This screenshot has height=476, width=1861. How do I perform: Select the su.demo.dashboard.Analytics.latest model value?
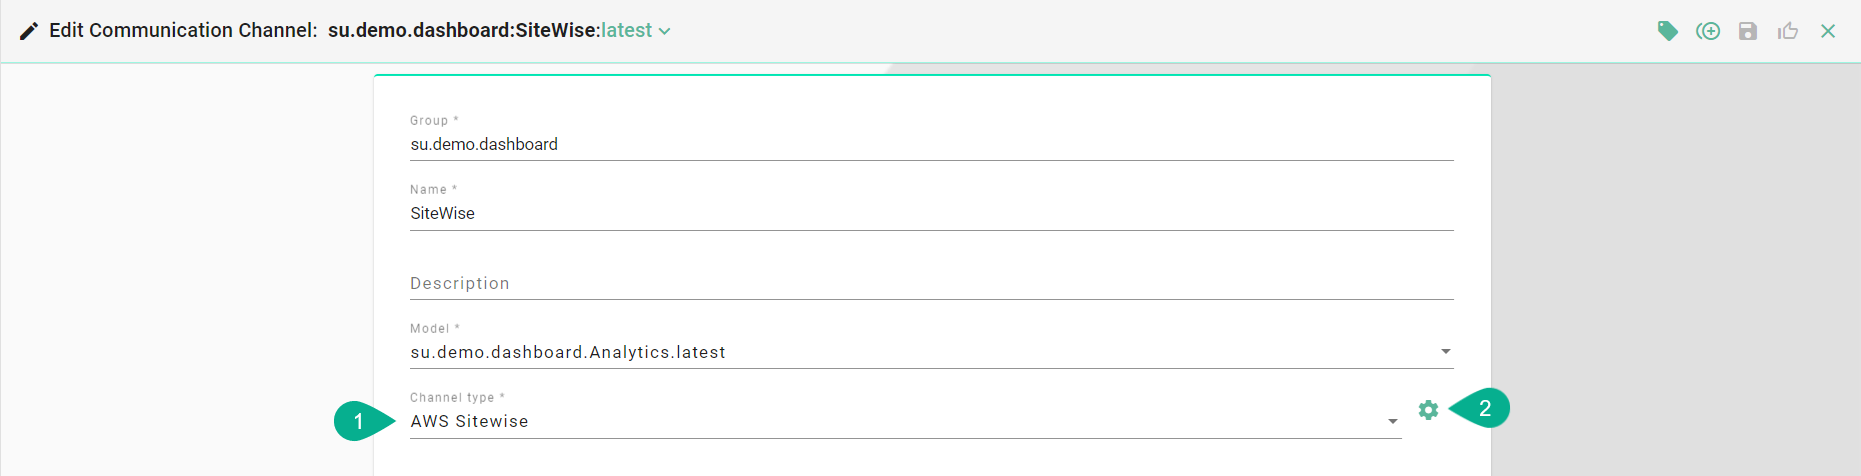point(568,352)
